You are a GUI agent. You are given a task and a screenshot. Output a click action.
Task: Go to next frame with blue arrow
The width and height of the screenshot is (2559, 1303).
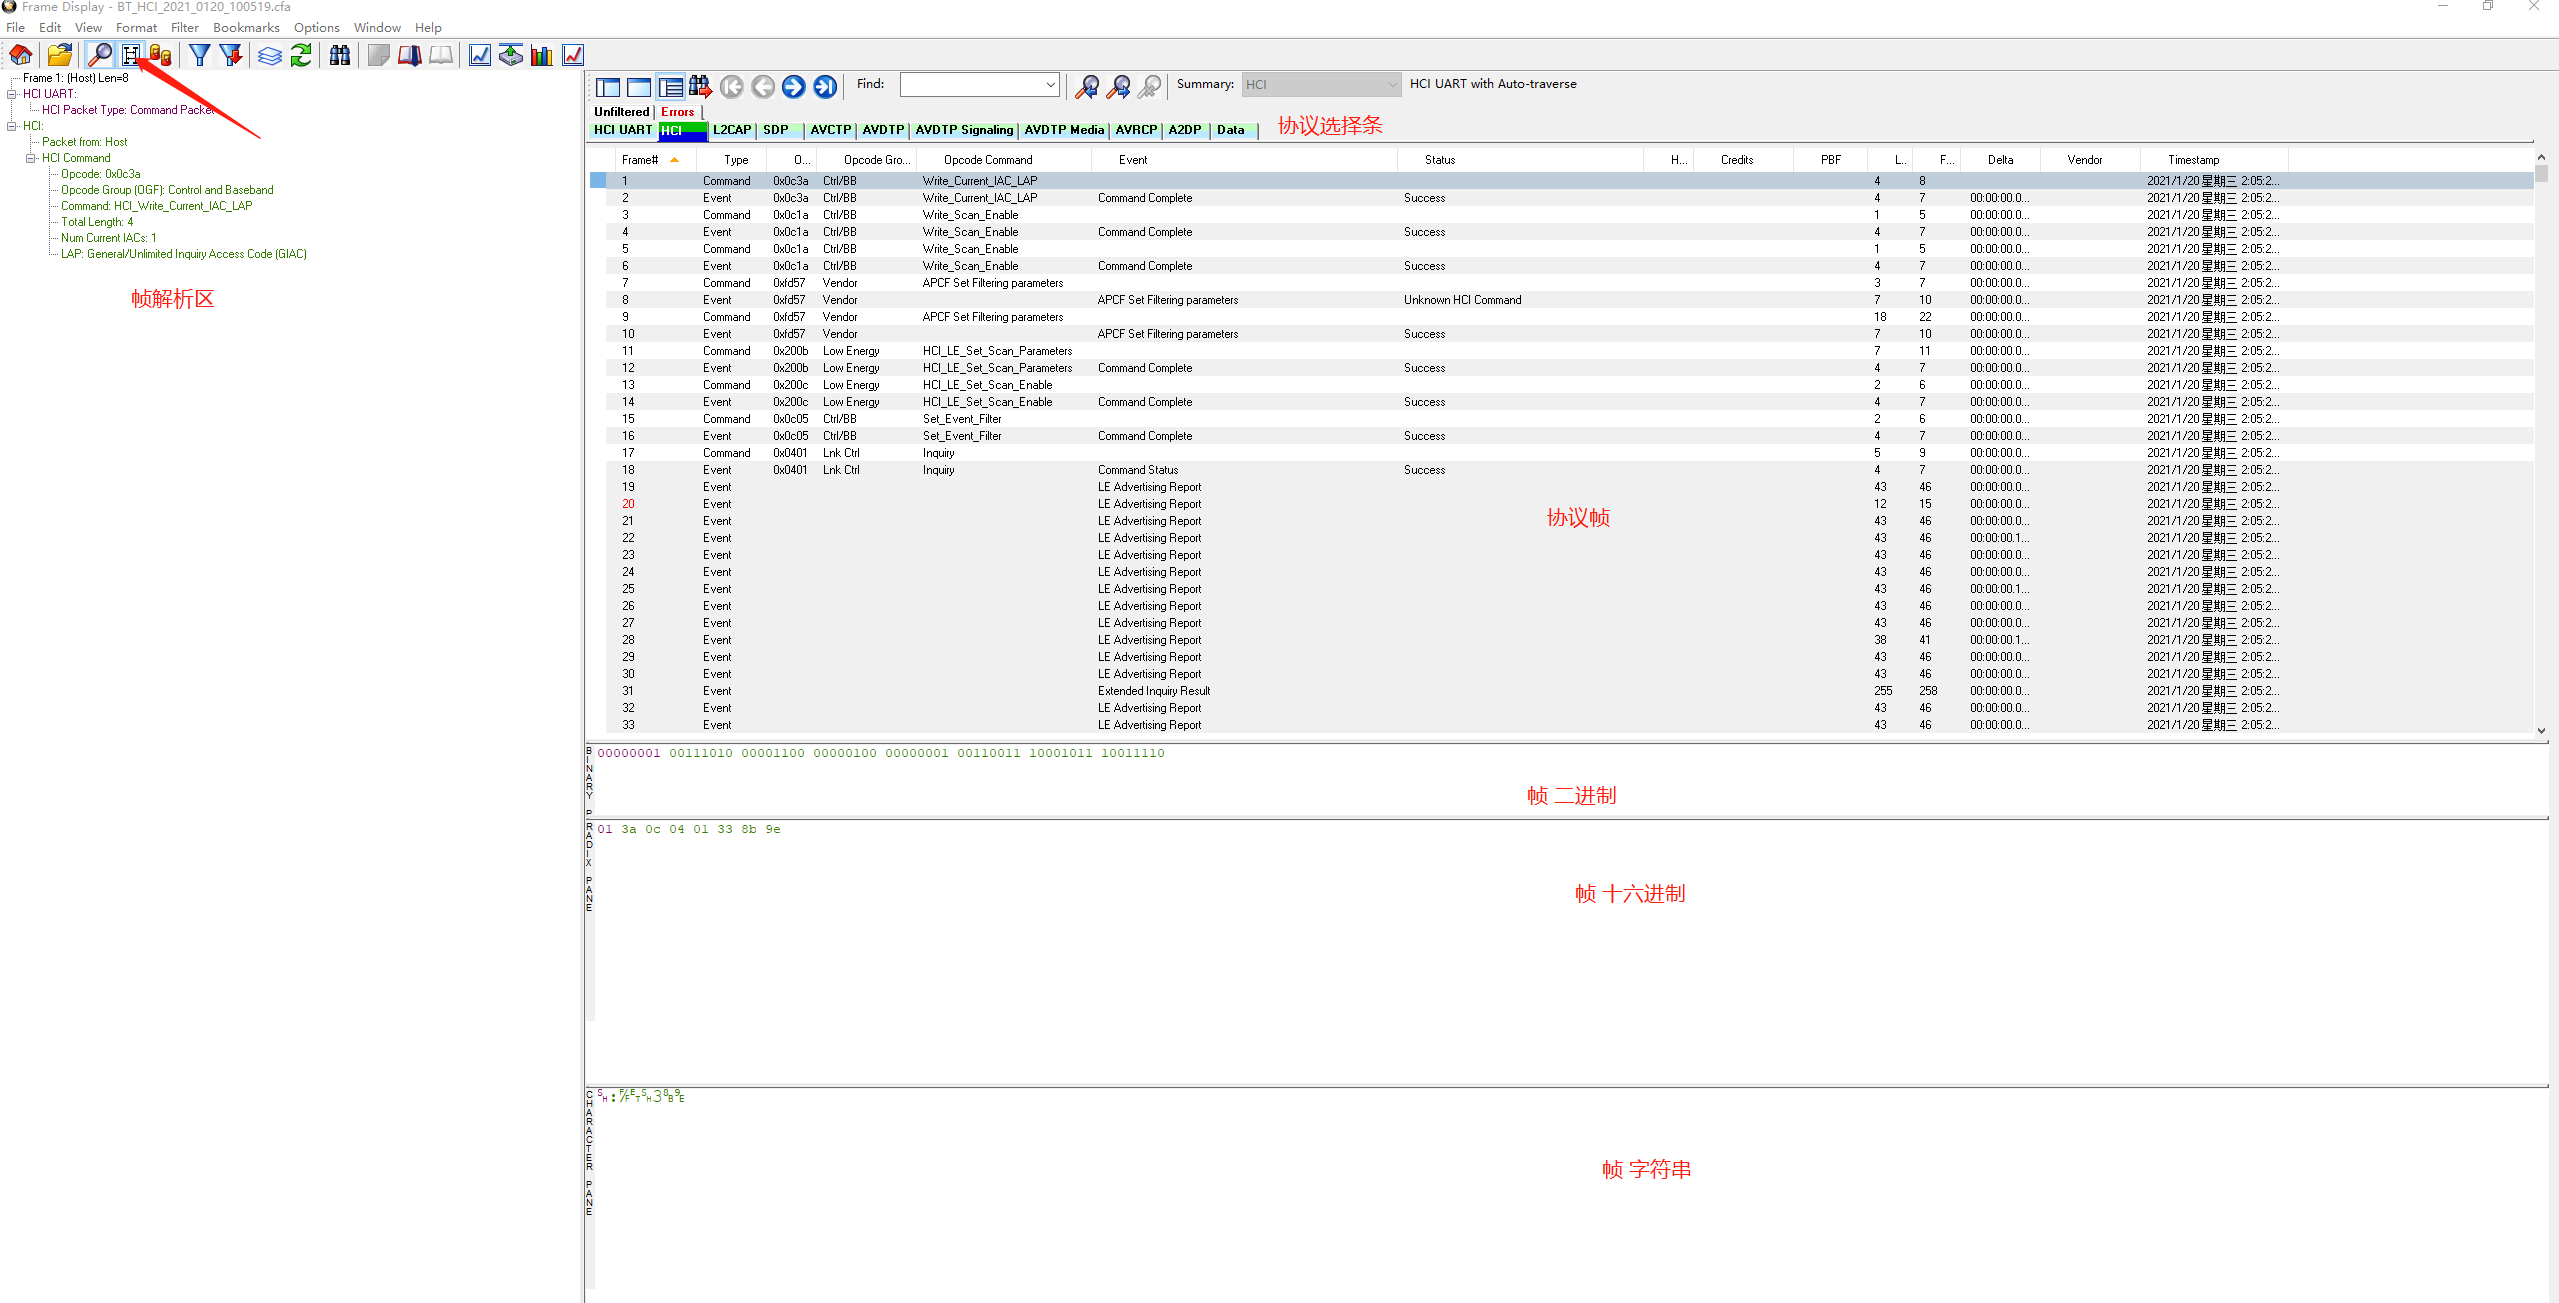point(793,87)
